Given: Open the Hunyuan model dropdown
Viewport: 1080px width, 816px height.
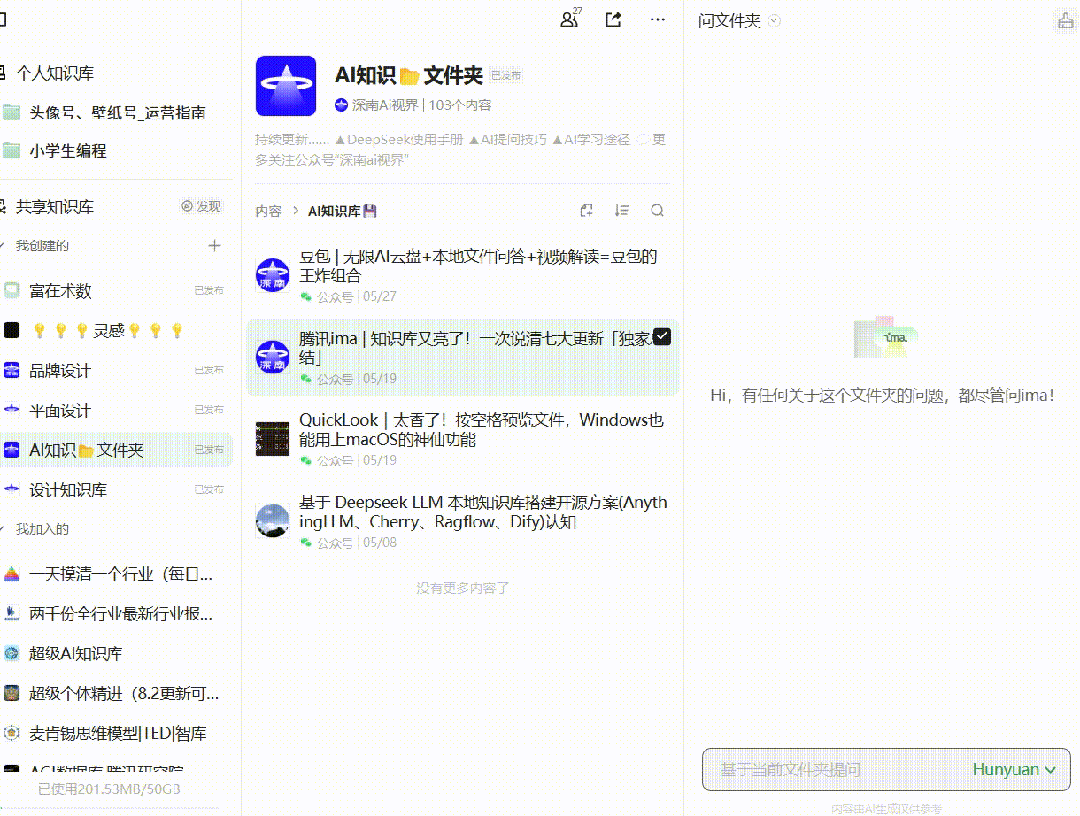Looking at the screenshot, I should [1014, 769].
